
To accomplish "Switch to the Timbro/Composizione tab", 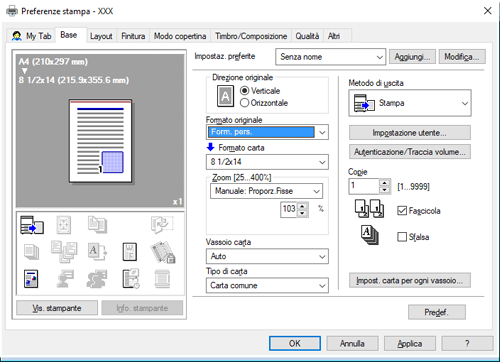I will 251,36.
